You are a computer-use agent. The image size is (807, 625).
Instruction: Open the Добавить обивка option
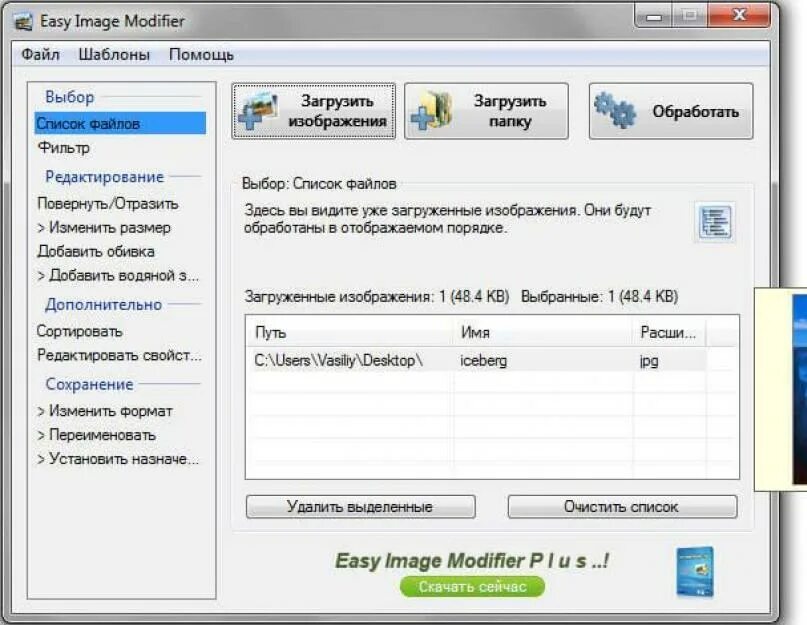(x=96, y=251)
